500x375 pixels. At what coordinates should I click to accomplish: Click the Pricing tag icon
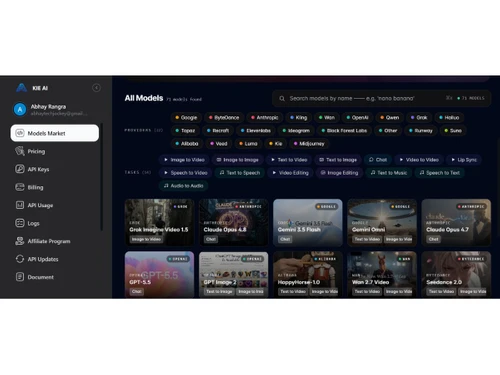coord(20,151)
